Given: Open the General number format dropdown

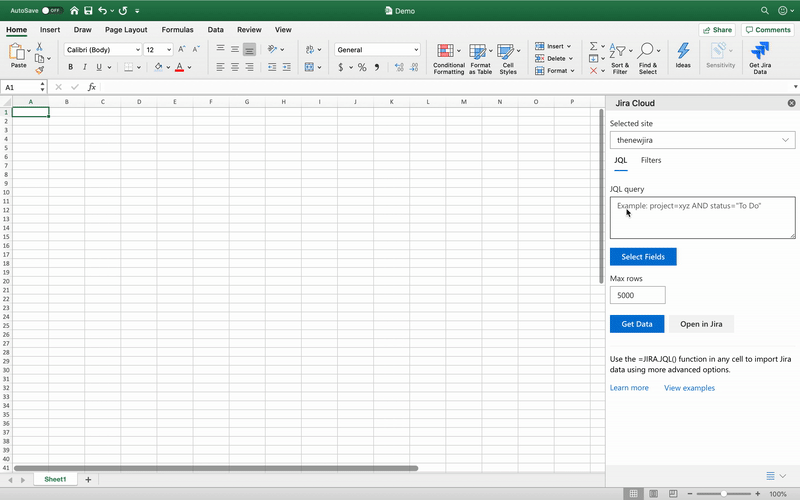Looking at the screenshot, I should pyautogui.click(x=414, y=50).
